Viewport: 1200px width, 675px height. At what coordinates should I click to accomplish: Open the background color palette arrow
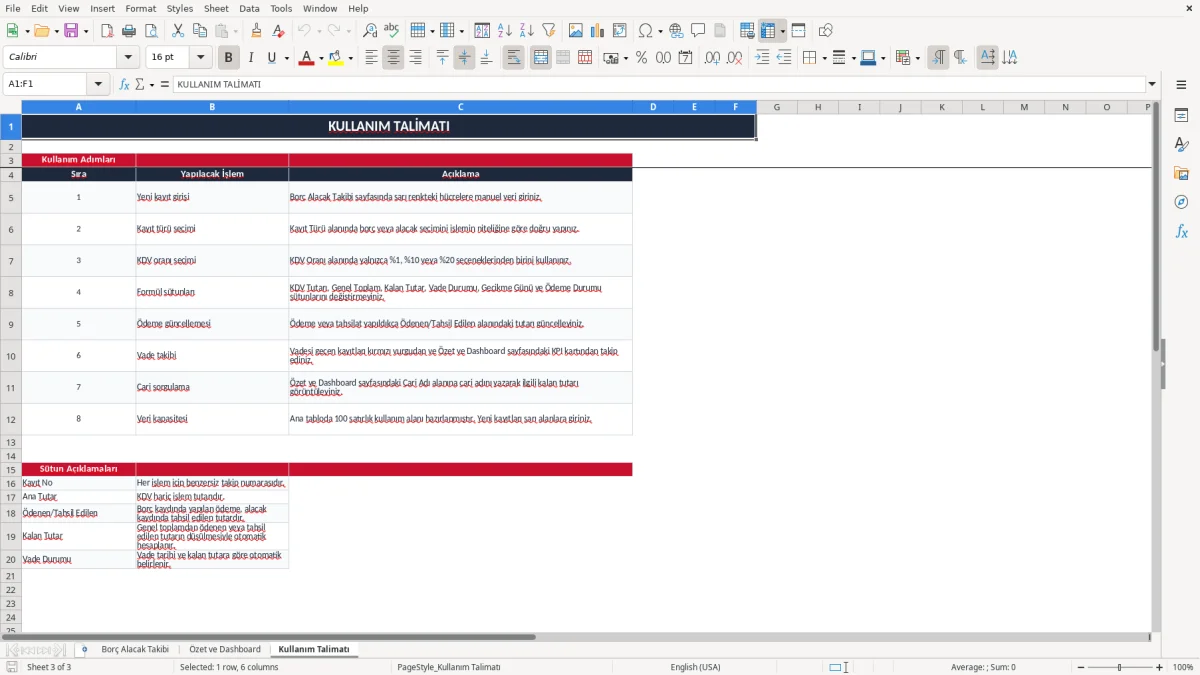pos(350,58)
